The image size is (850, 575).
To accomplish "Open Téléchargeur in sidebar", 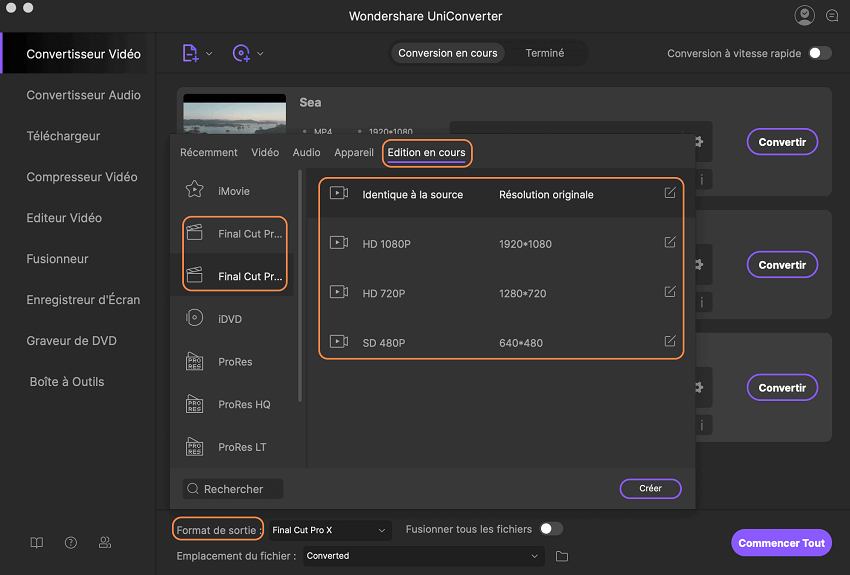I will [63, 136].
